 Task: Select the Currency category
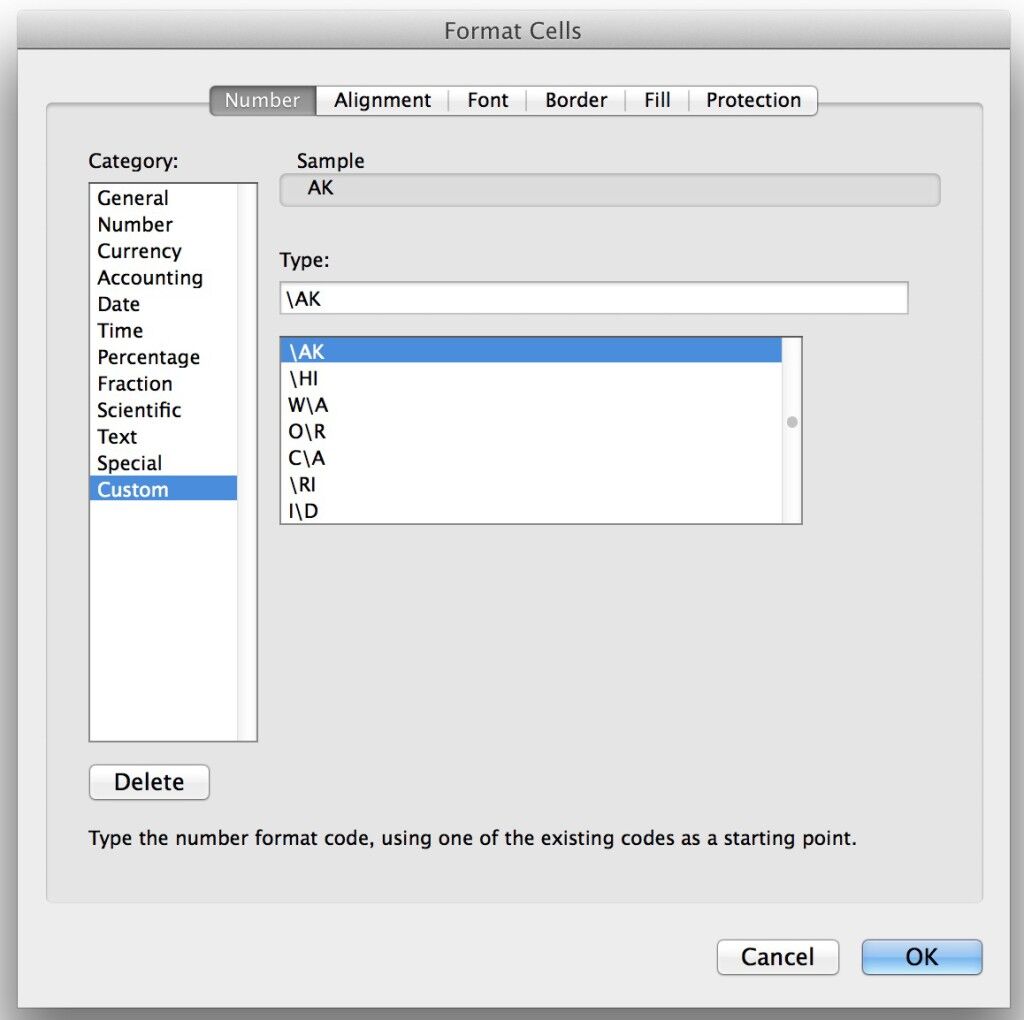click(x=139, y=251)
